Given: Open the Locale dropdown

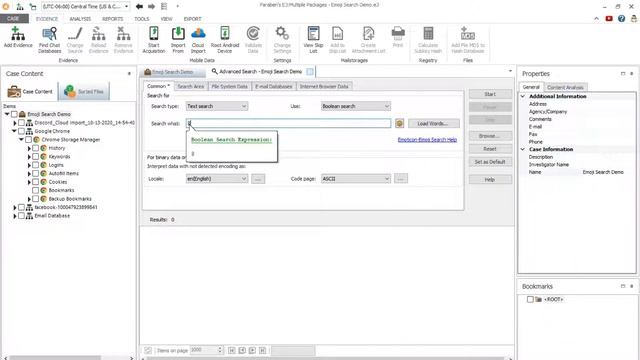Looking at the screenshot, I should coord(217,179).
